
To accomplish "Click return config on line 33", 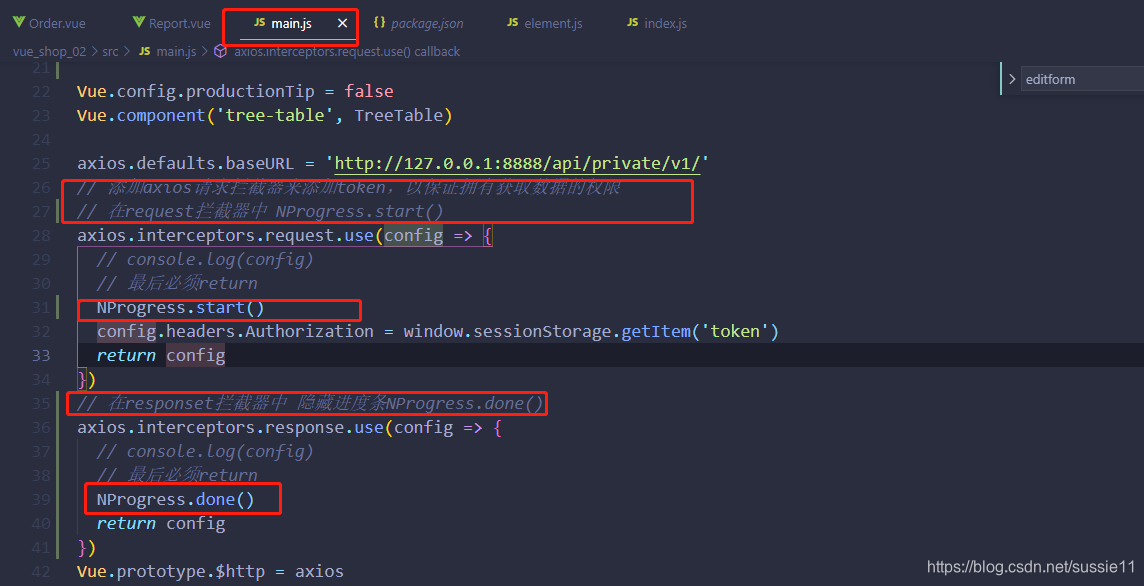I will pos(161,355).
